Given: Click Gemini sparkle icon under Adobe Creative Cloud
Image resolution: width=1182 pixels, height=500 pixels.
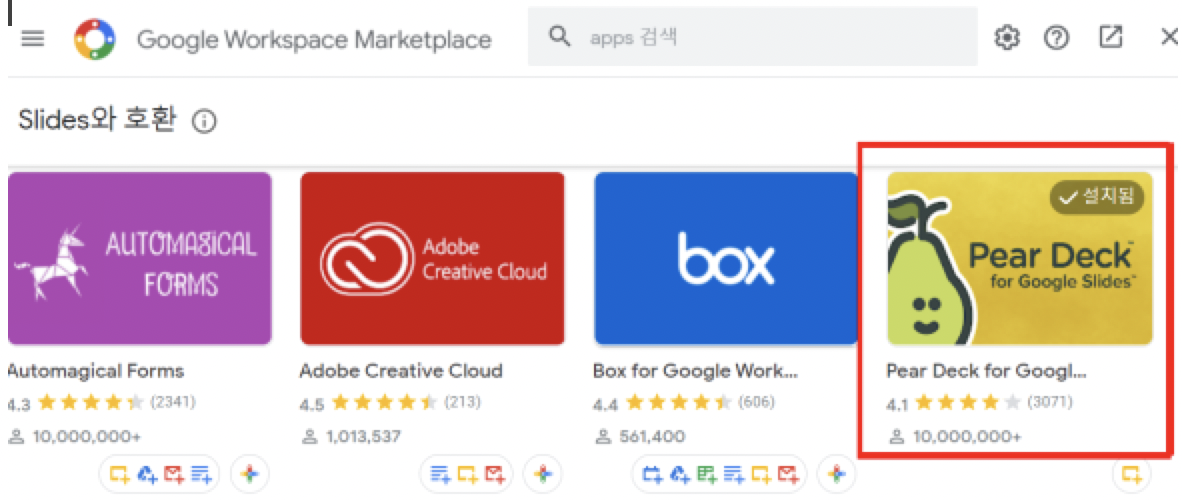Looking at the screenshot, I should [542, 474].
